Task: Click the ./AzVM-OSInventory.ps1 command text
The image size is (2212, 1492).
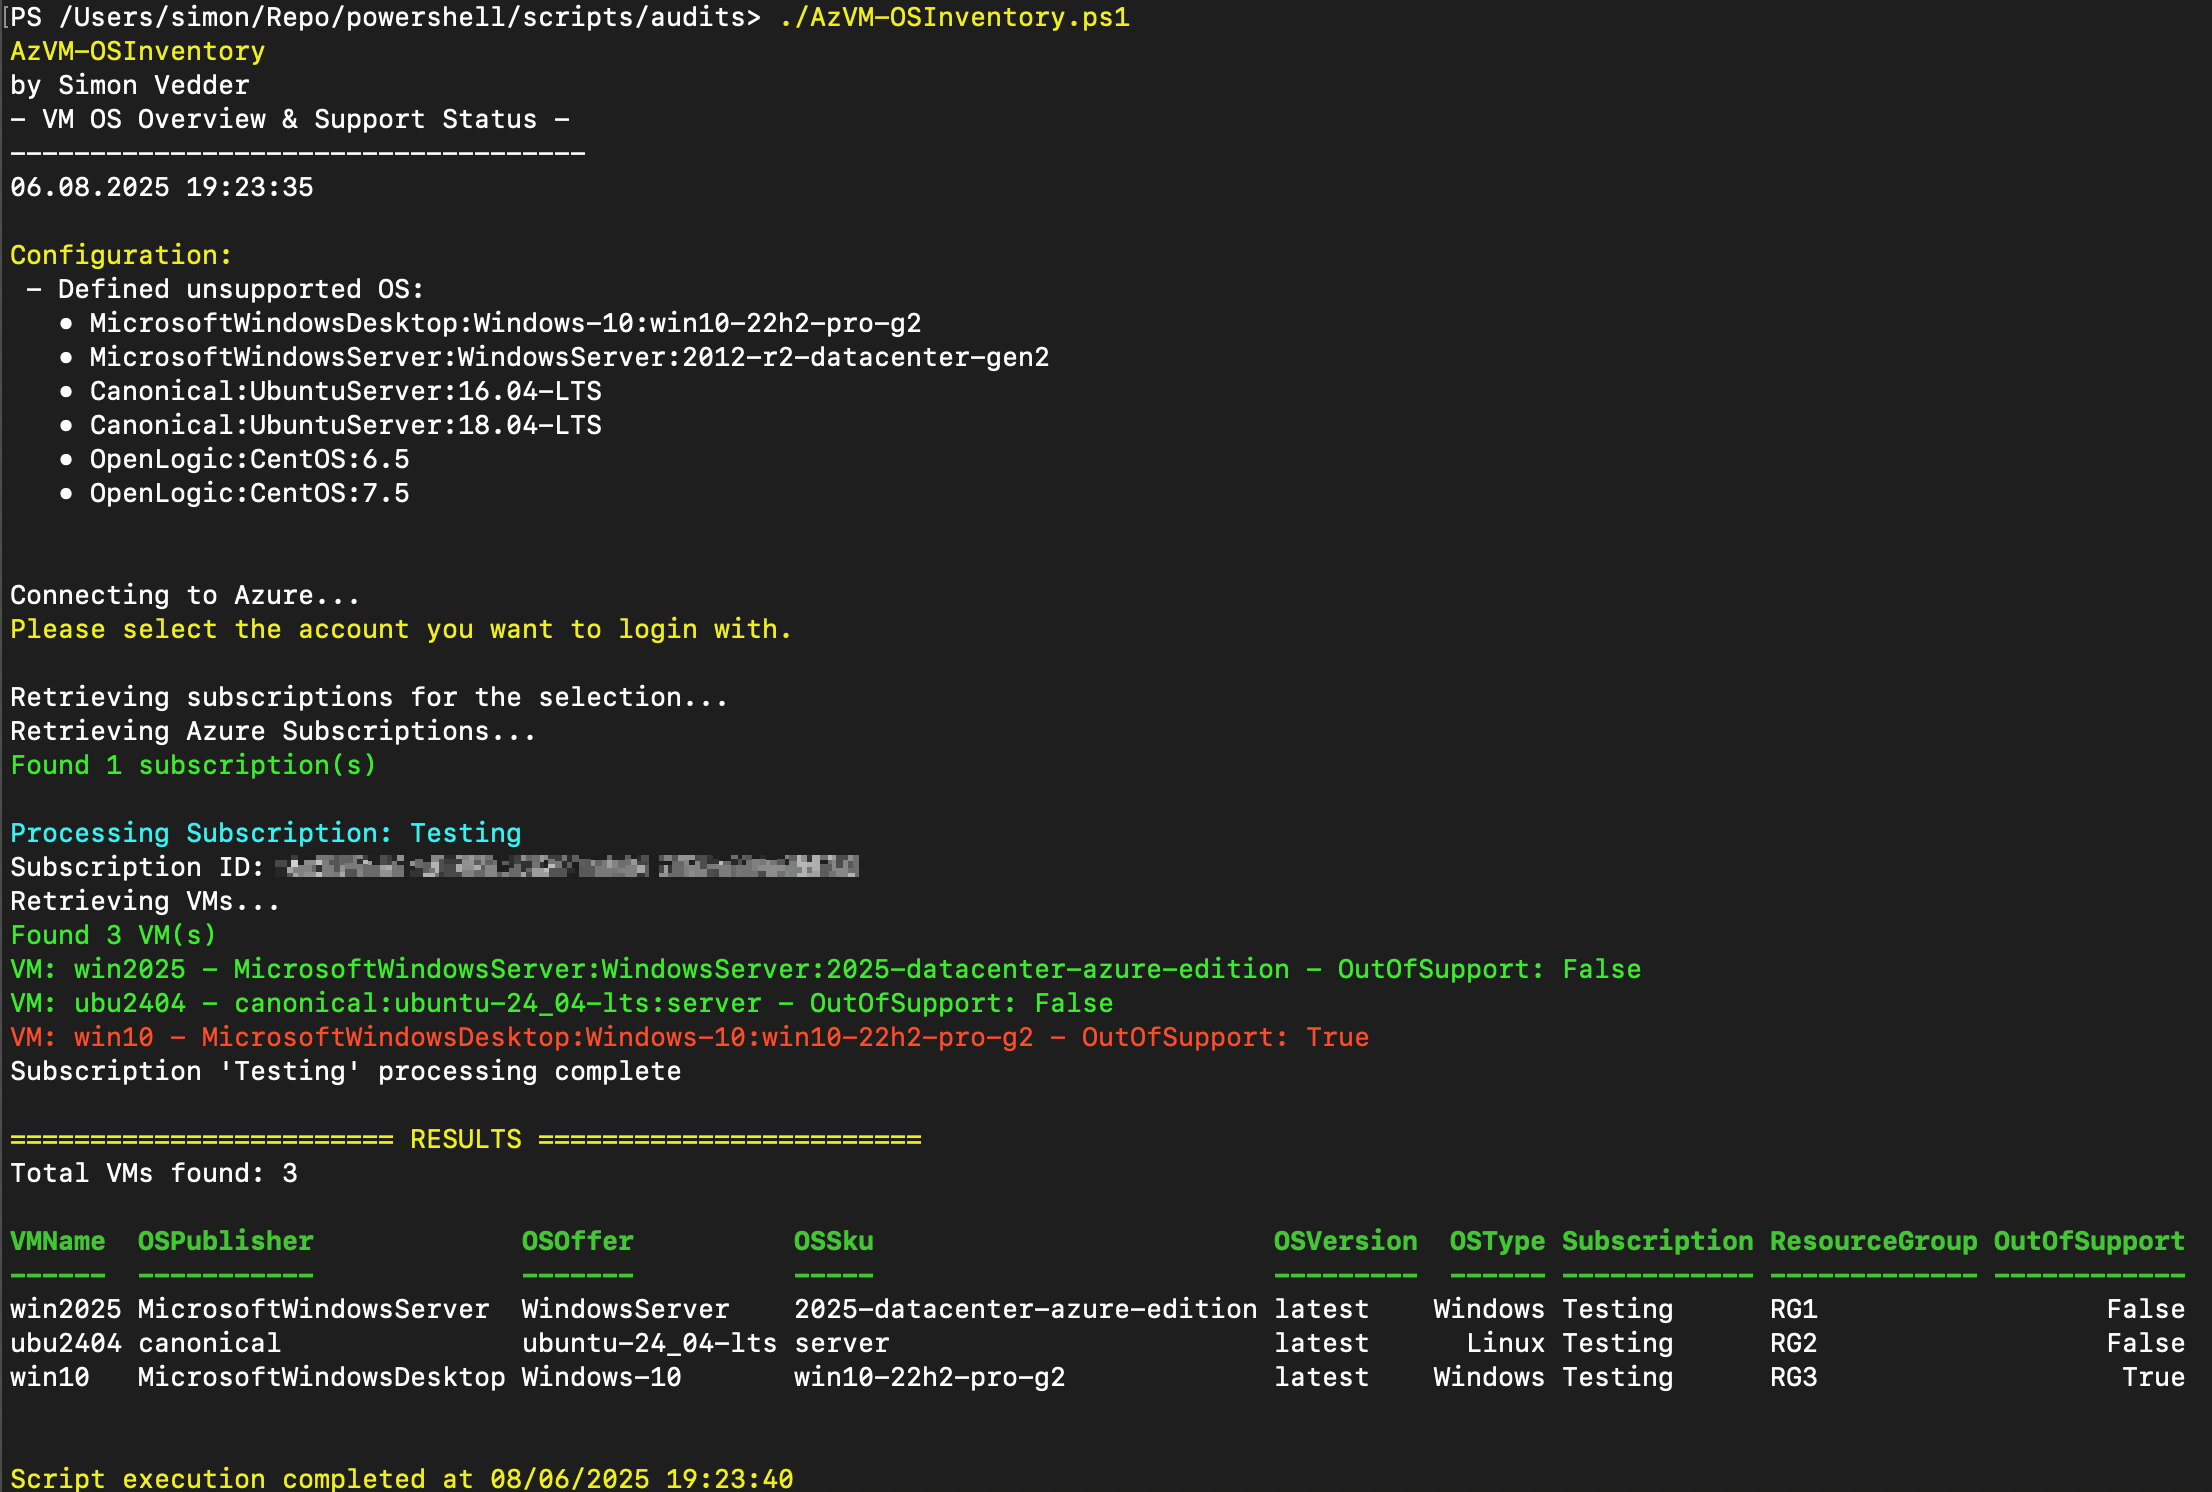Action: (954, 17)
